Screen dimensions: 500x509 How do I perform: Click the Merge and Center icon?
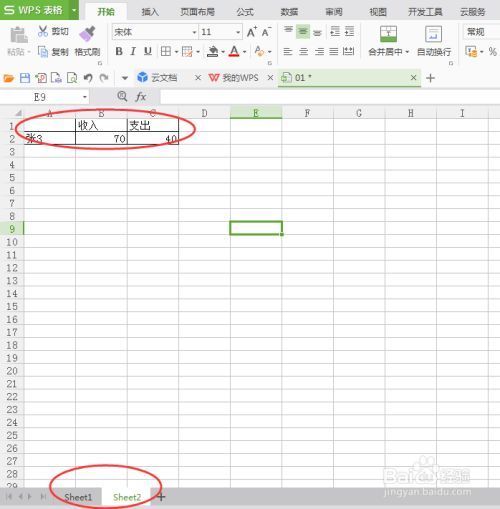click(x=388, y=34)
